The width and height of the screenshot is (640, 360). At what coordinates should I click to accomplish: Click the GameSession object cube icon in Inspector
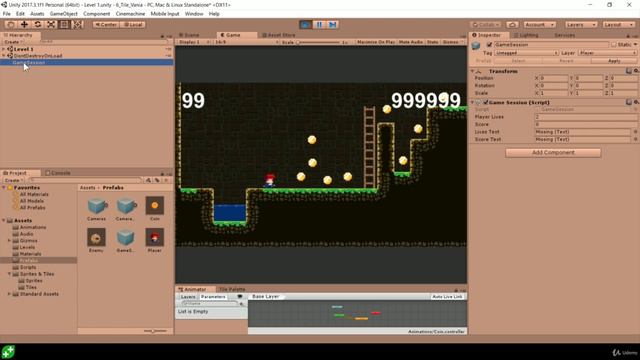coord(476,46)
